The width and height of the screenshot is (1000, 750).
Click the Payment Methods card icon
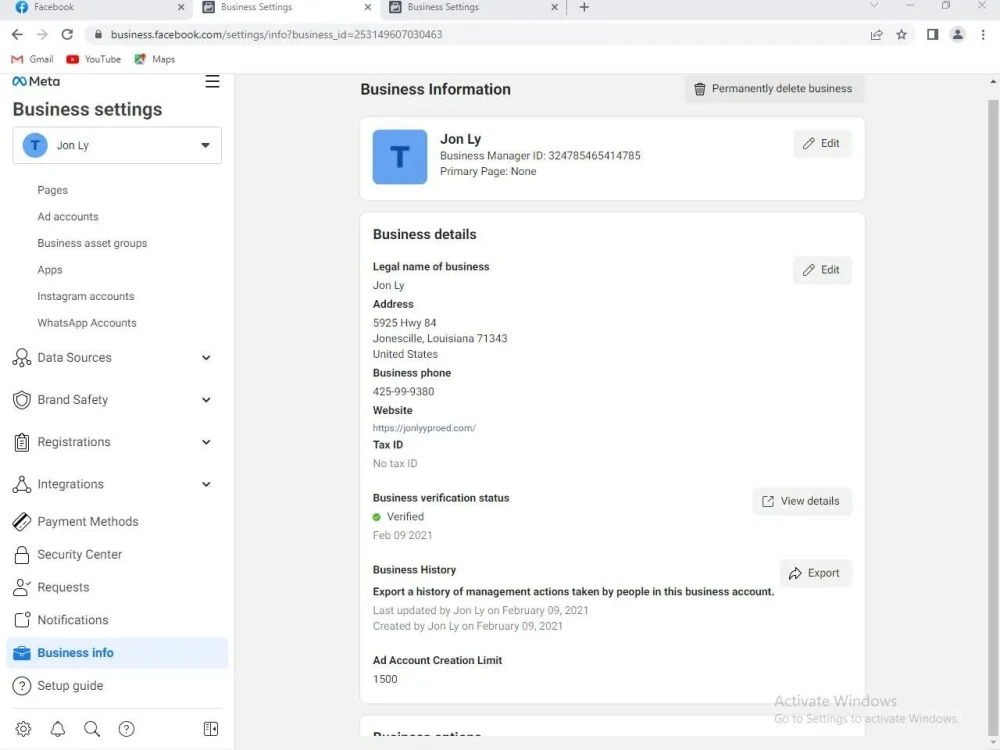tap(21, 522)
